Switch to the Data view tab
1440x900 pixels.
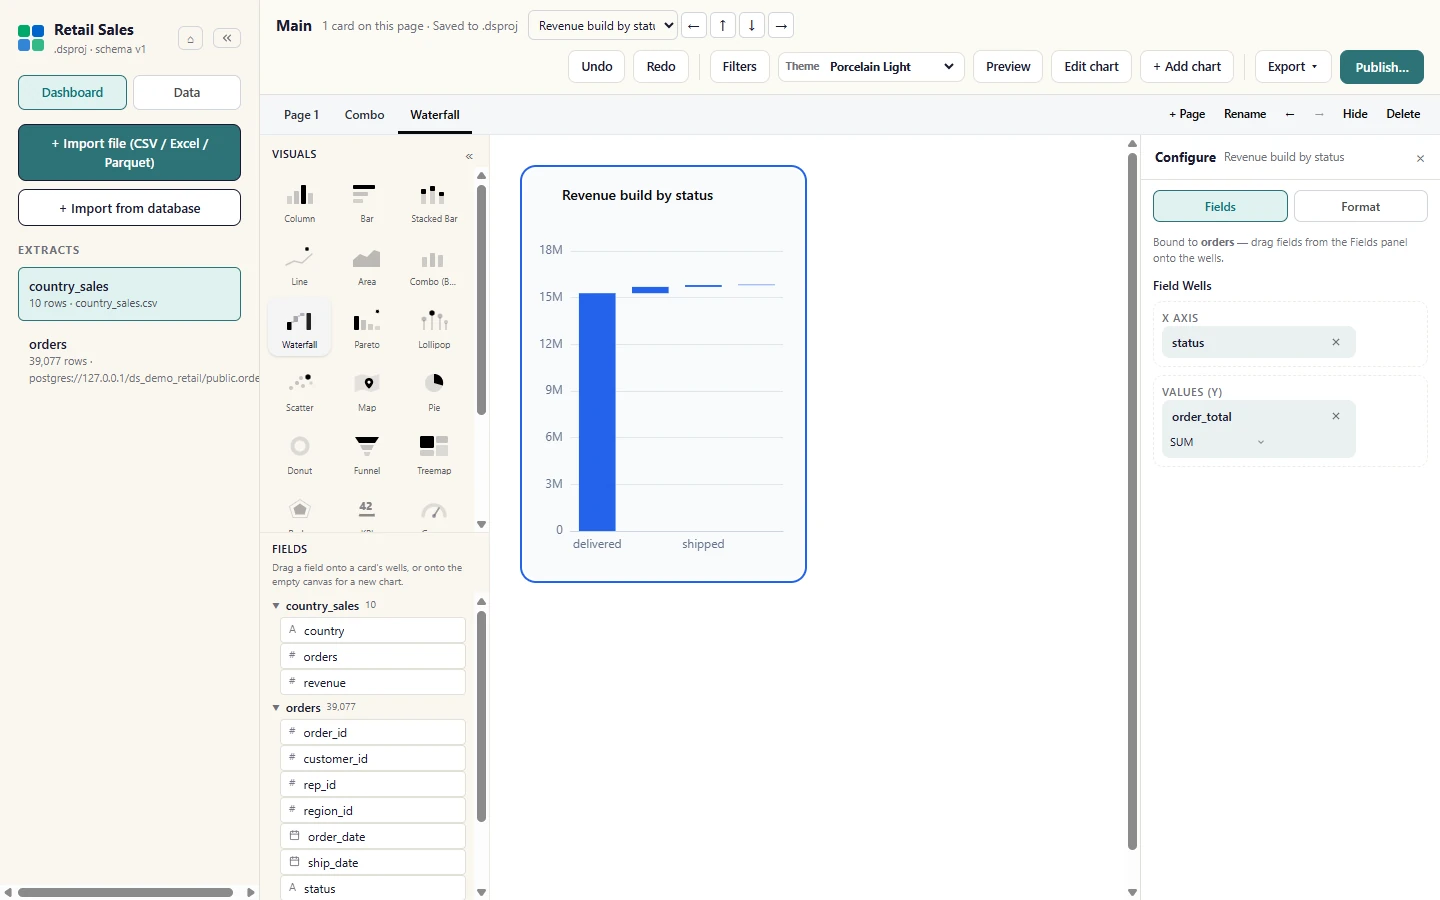[187, 92]
